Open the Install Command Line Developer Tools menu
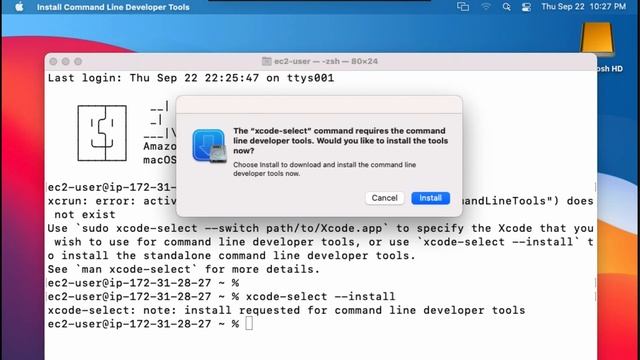 click(x=113, y=7)
